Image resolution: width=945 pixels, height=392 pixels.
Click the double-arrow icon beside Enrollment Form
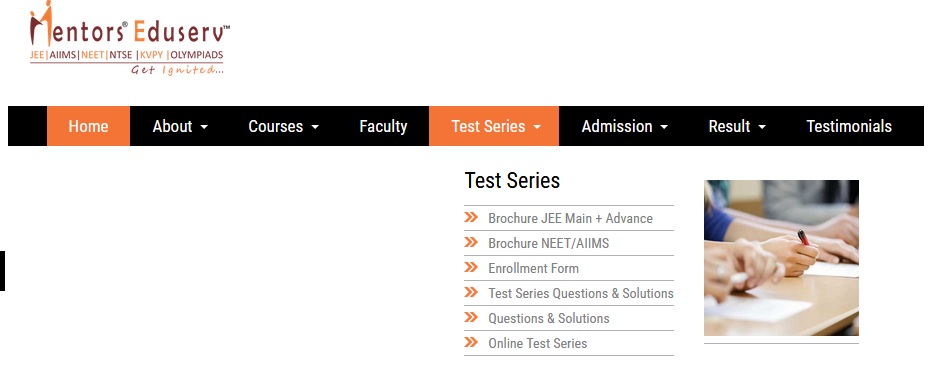point(471,267)
